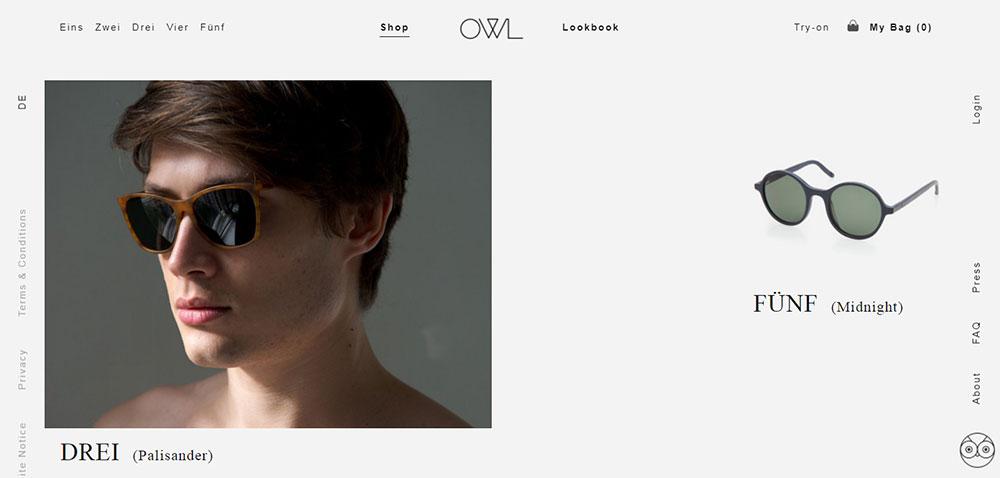1000x478 pixels.
Task: Select the Zwei model link
Action: coord(108,27)
